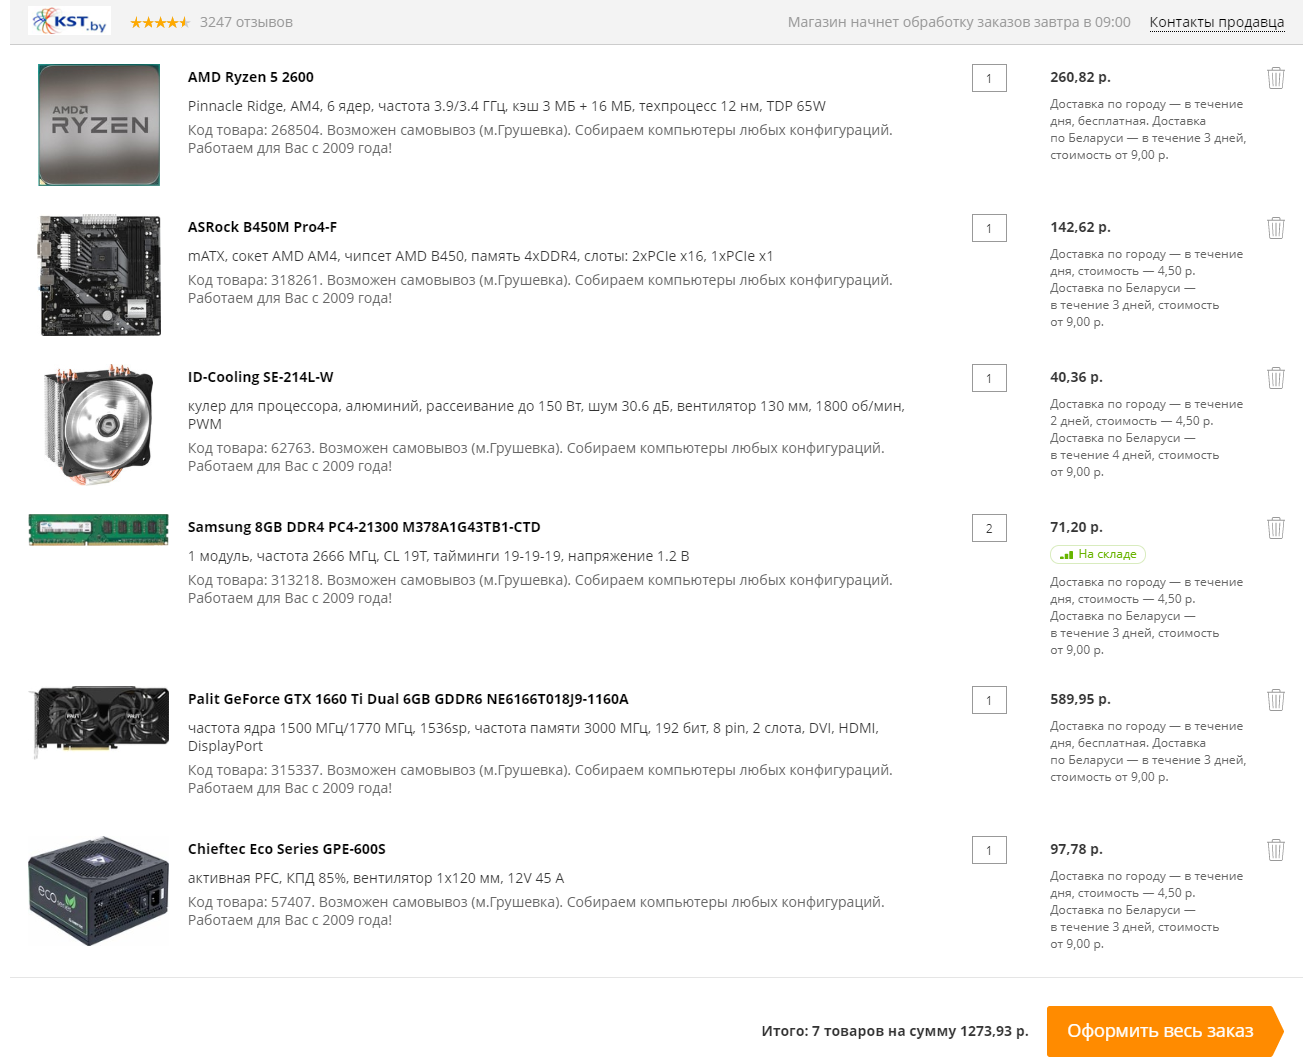This screenshot has width=1311, height=1060.
Task: Remove ASRock B450M Pro4-F with trash icon
Action: coord(1275,228)
